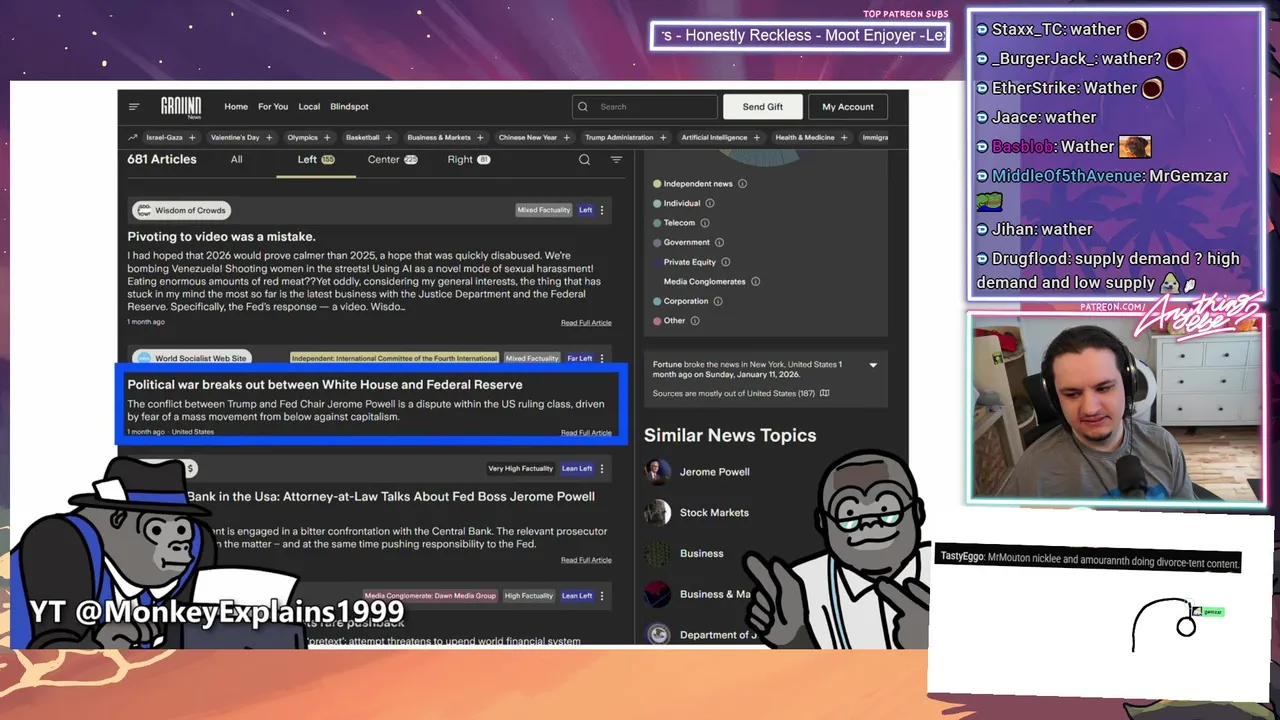The width and height of the screenshot is (1280, 720).
Task: Open three-dot menu on Wisdom of Crowds article
Action: click(601, 210)
